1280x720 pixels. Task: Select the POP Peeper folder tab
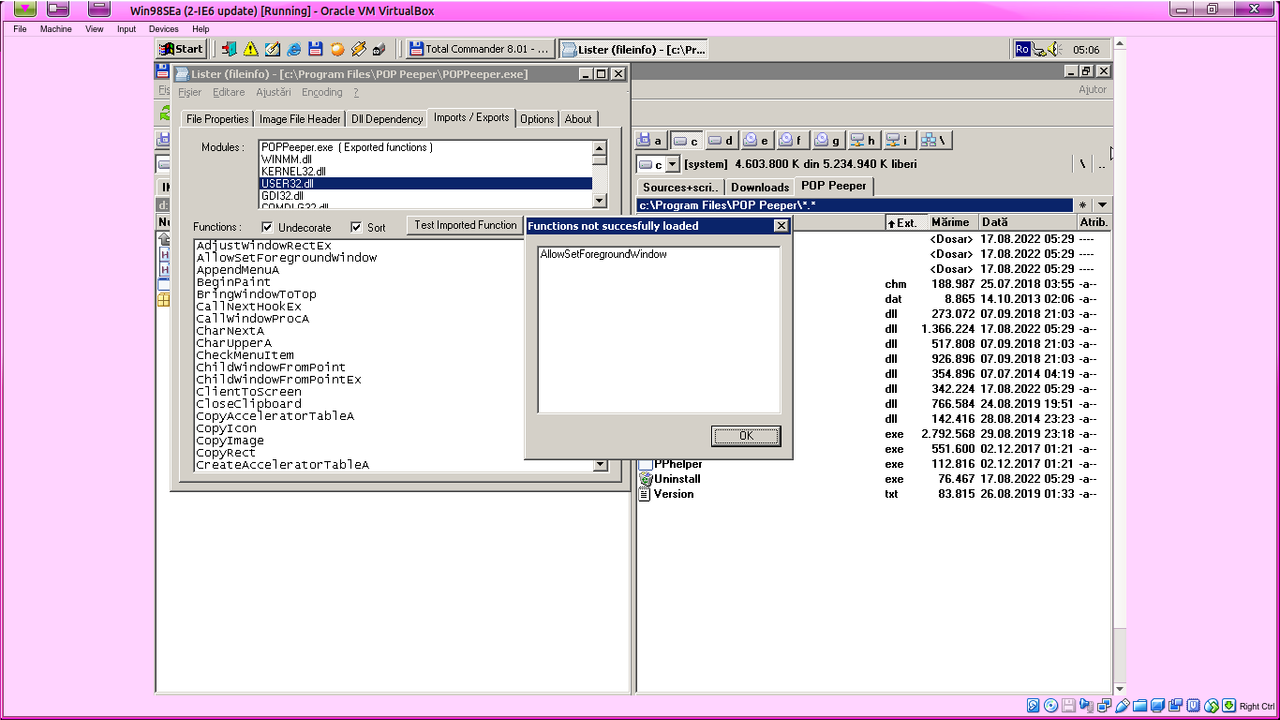pos(834,185)
